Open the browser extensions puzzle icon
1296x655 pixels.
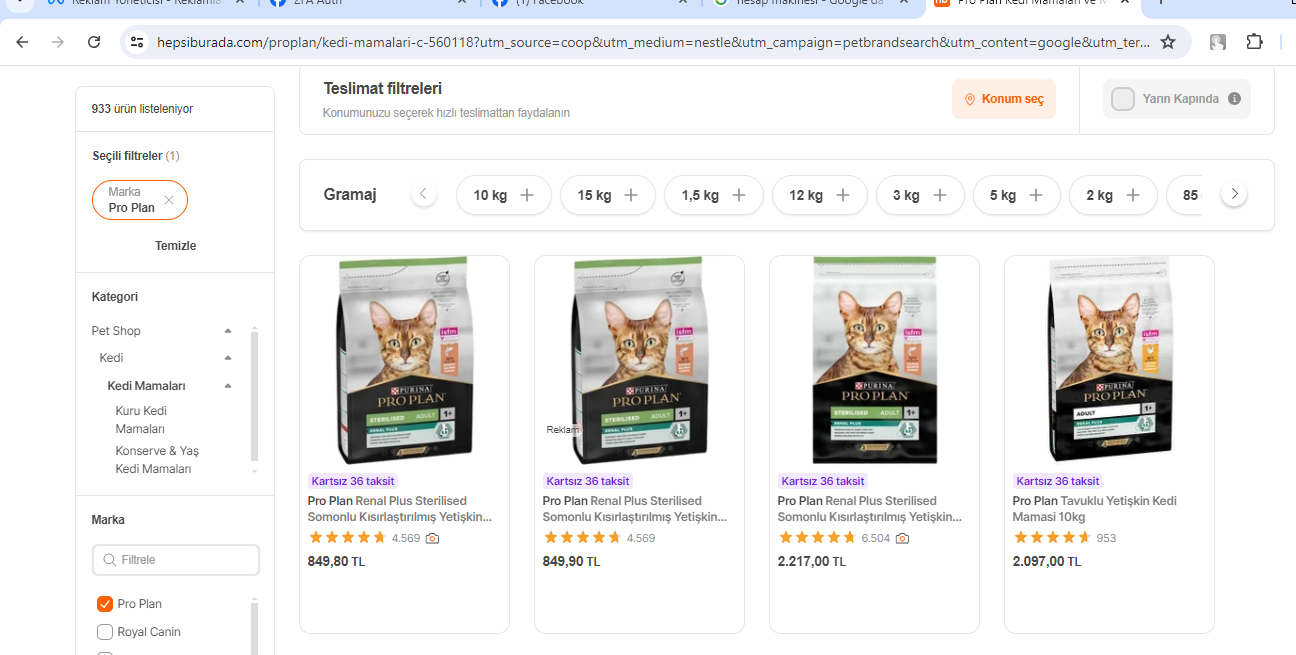pos(1254,42)
